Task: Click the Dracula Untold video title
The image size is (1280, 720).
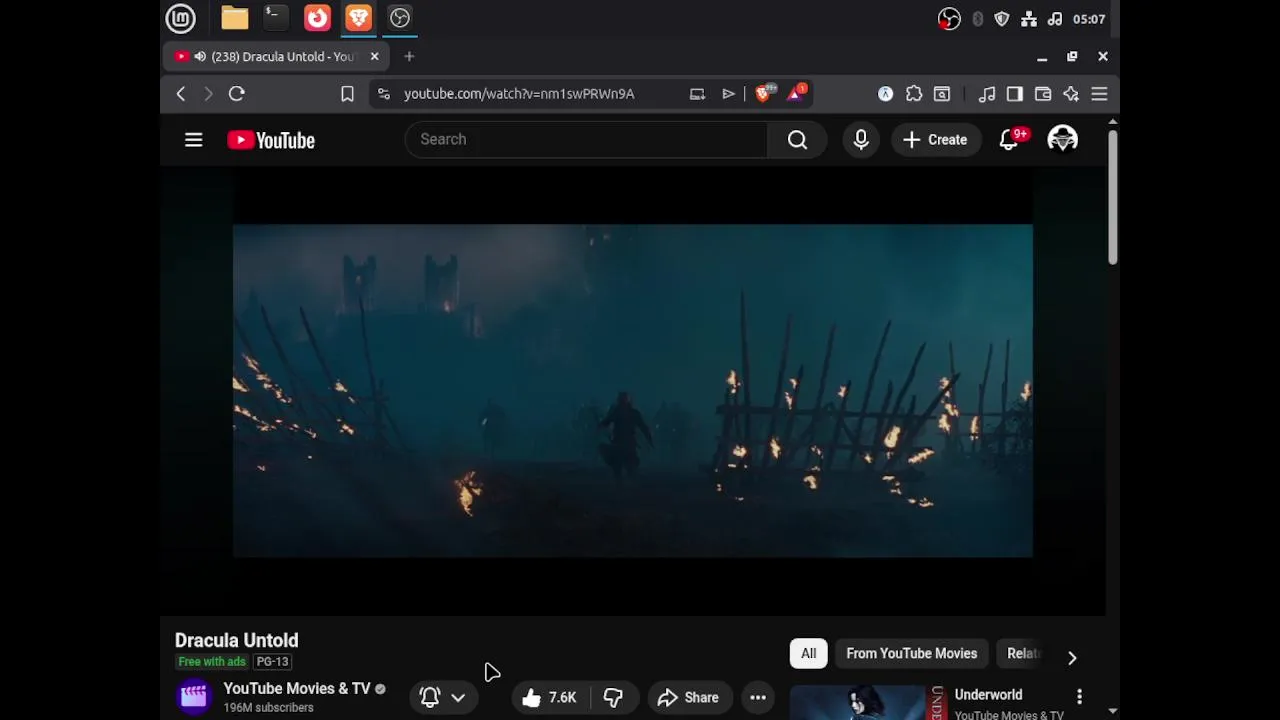Action: pos(237,640)
